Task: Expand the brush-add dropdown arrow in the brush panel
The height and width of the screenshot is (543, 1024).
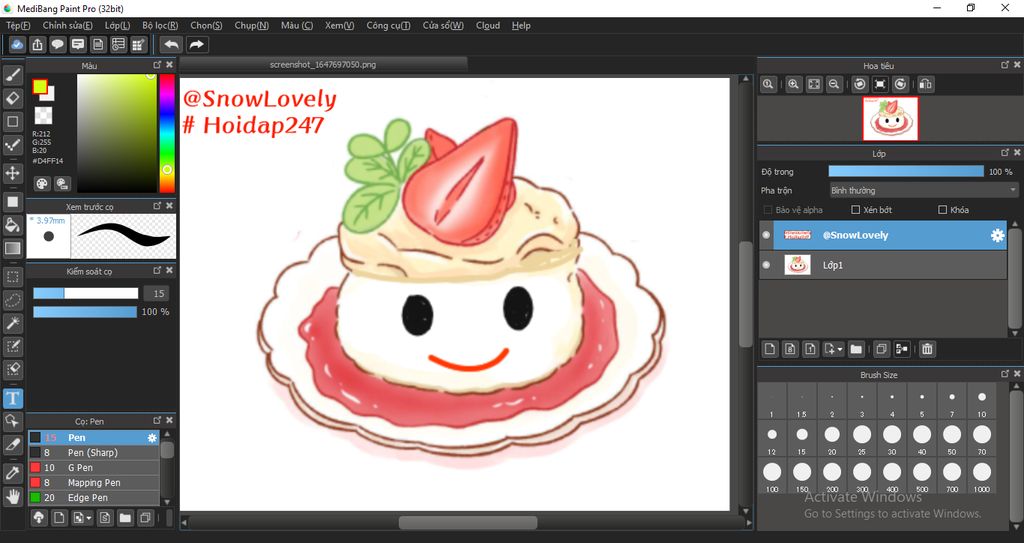Action: (89, 518)
